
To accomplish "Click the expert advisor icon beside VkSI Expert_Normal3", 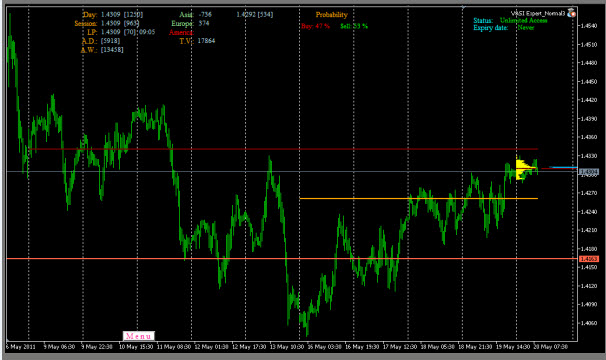I will coord(572,13).
